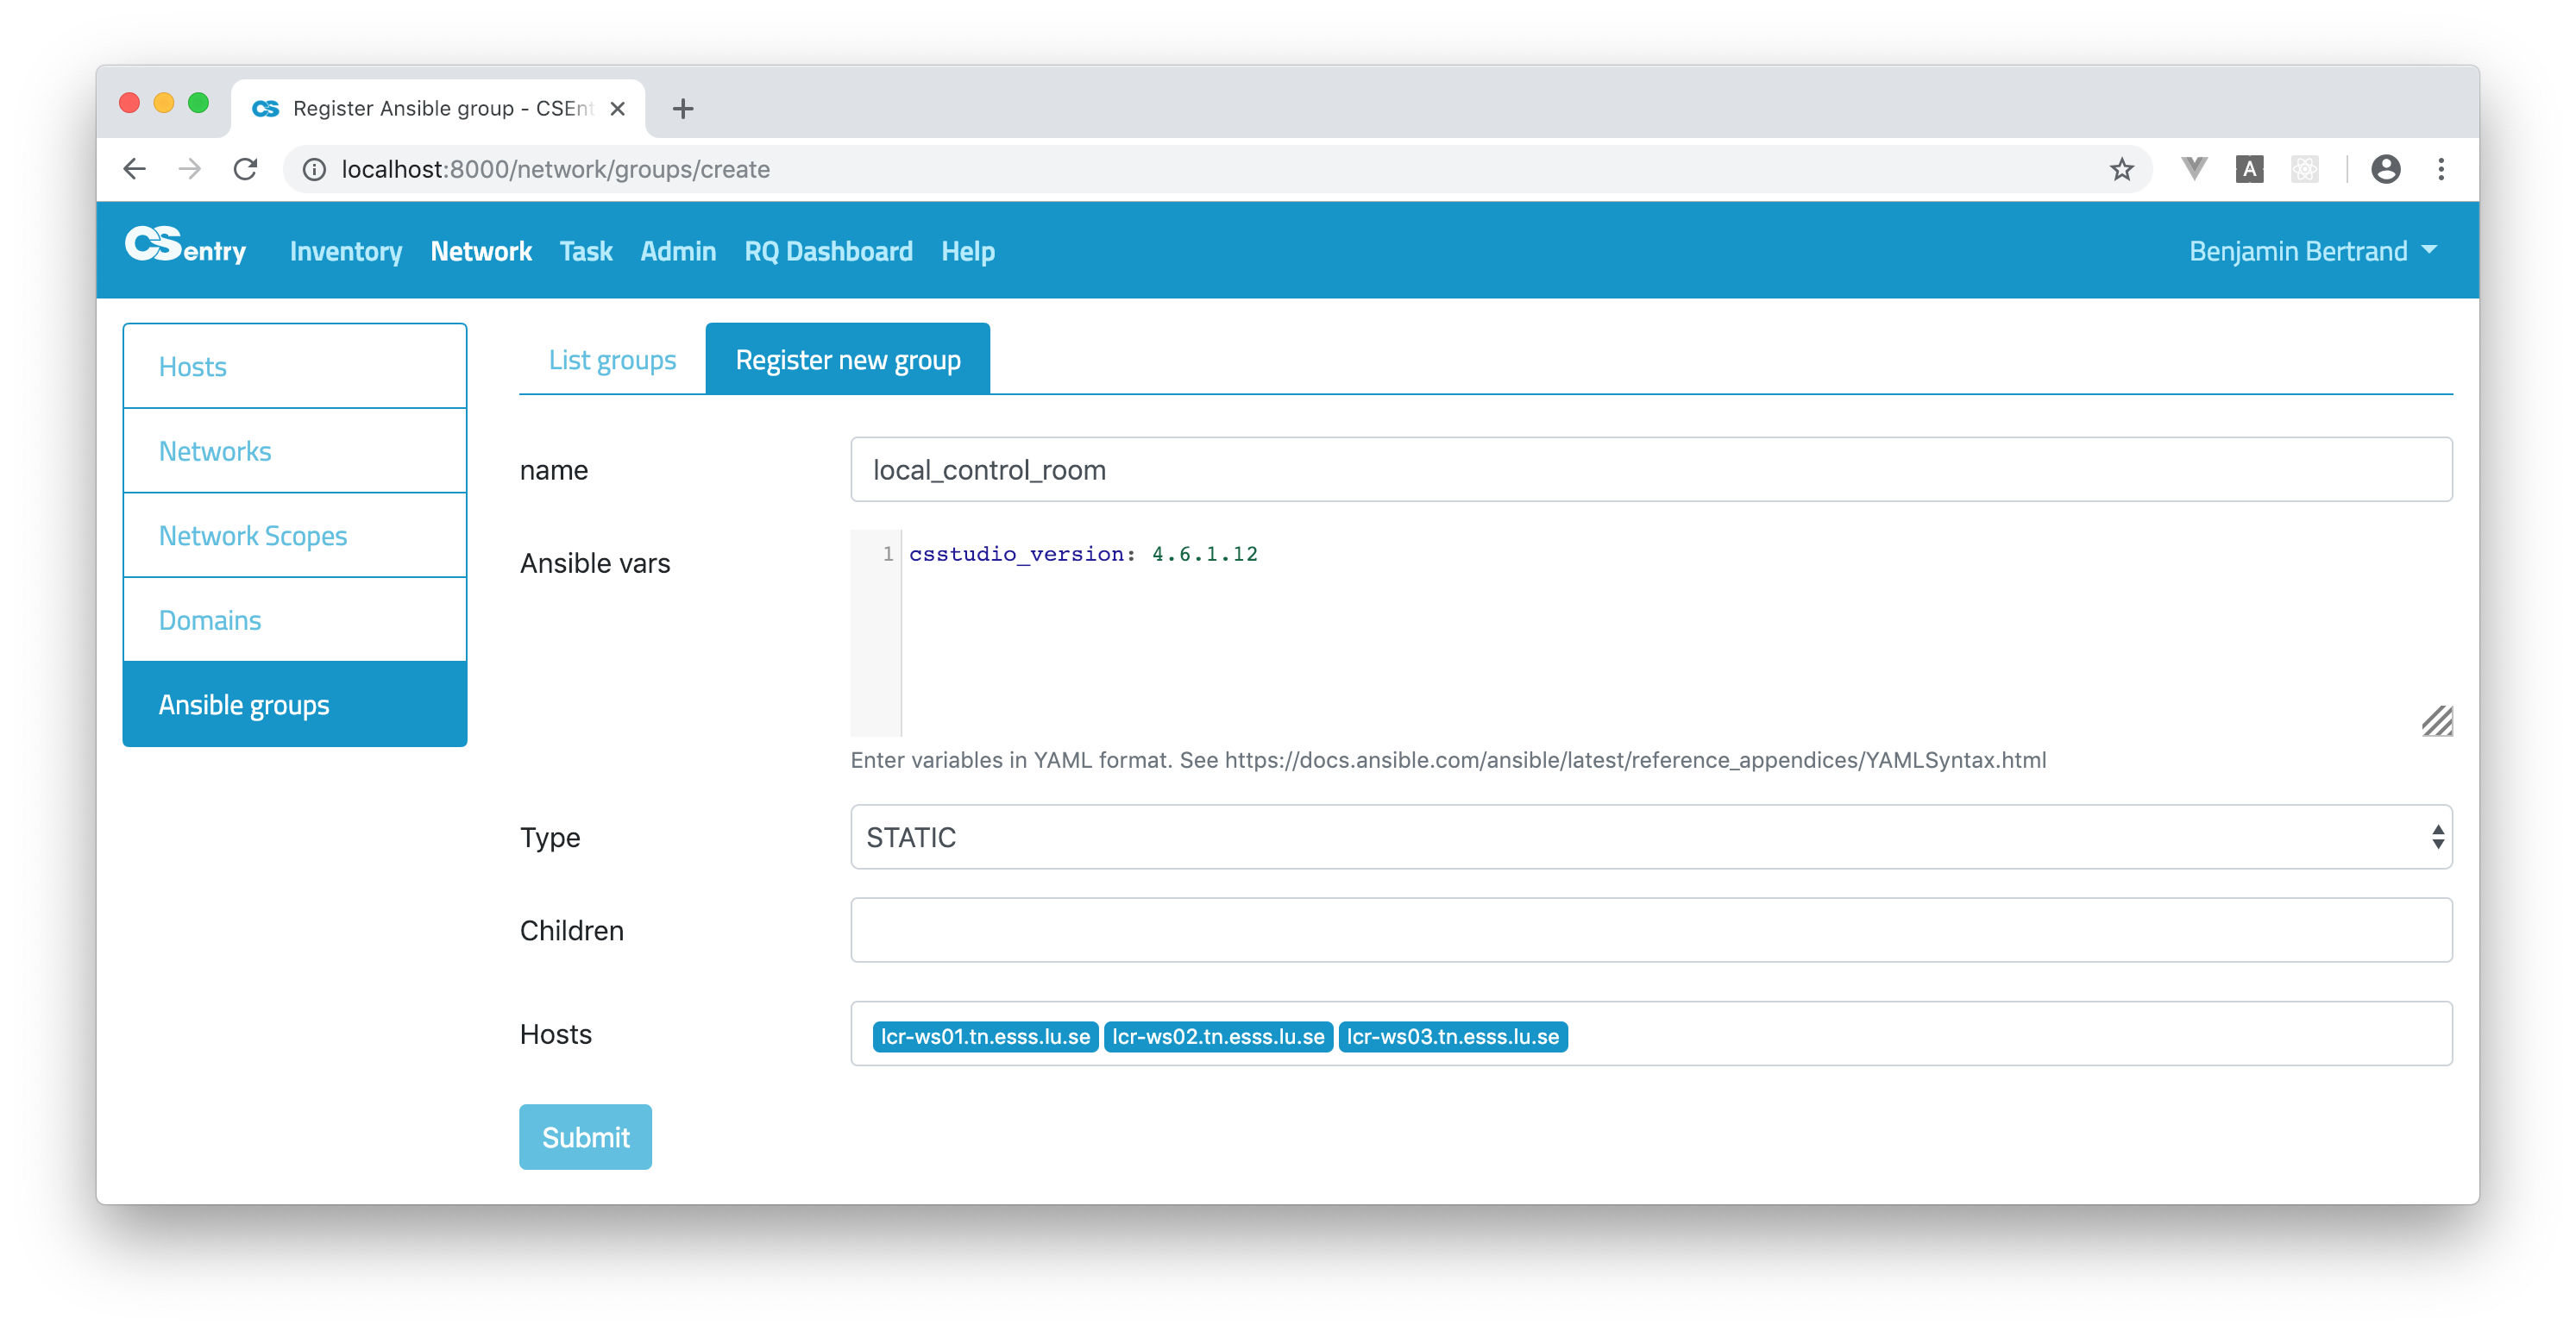
Task: Open the Type dropdown showing STATIC
Action: (1650, 837)
